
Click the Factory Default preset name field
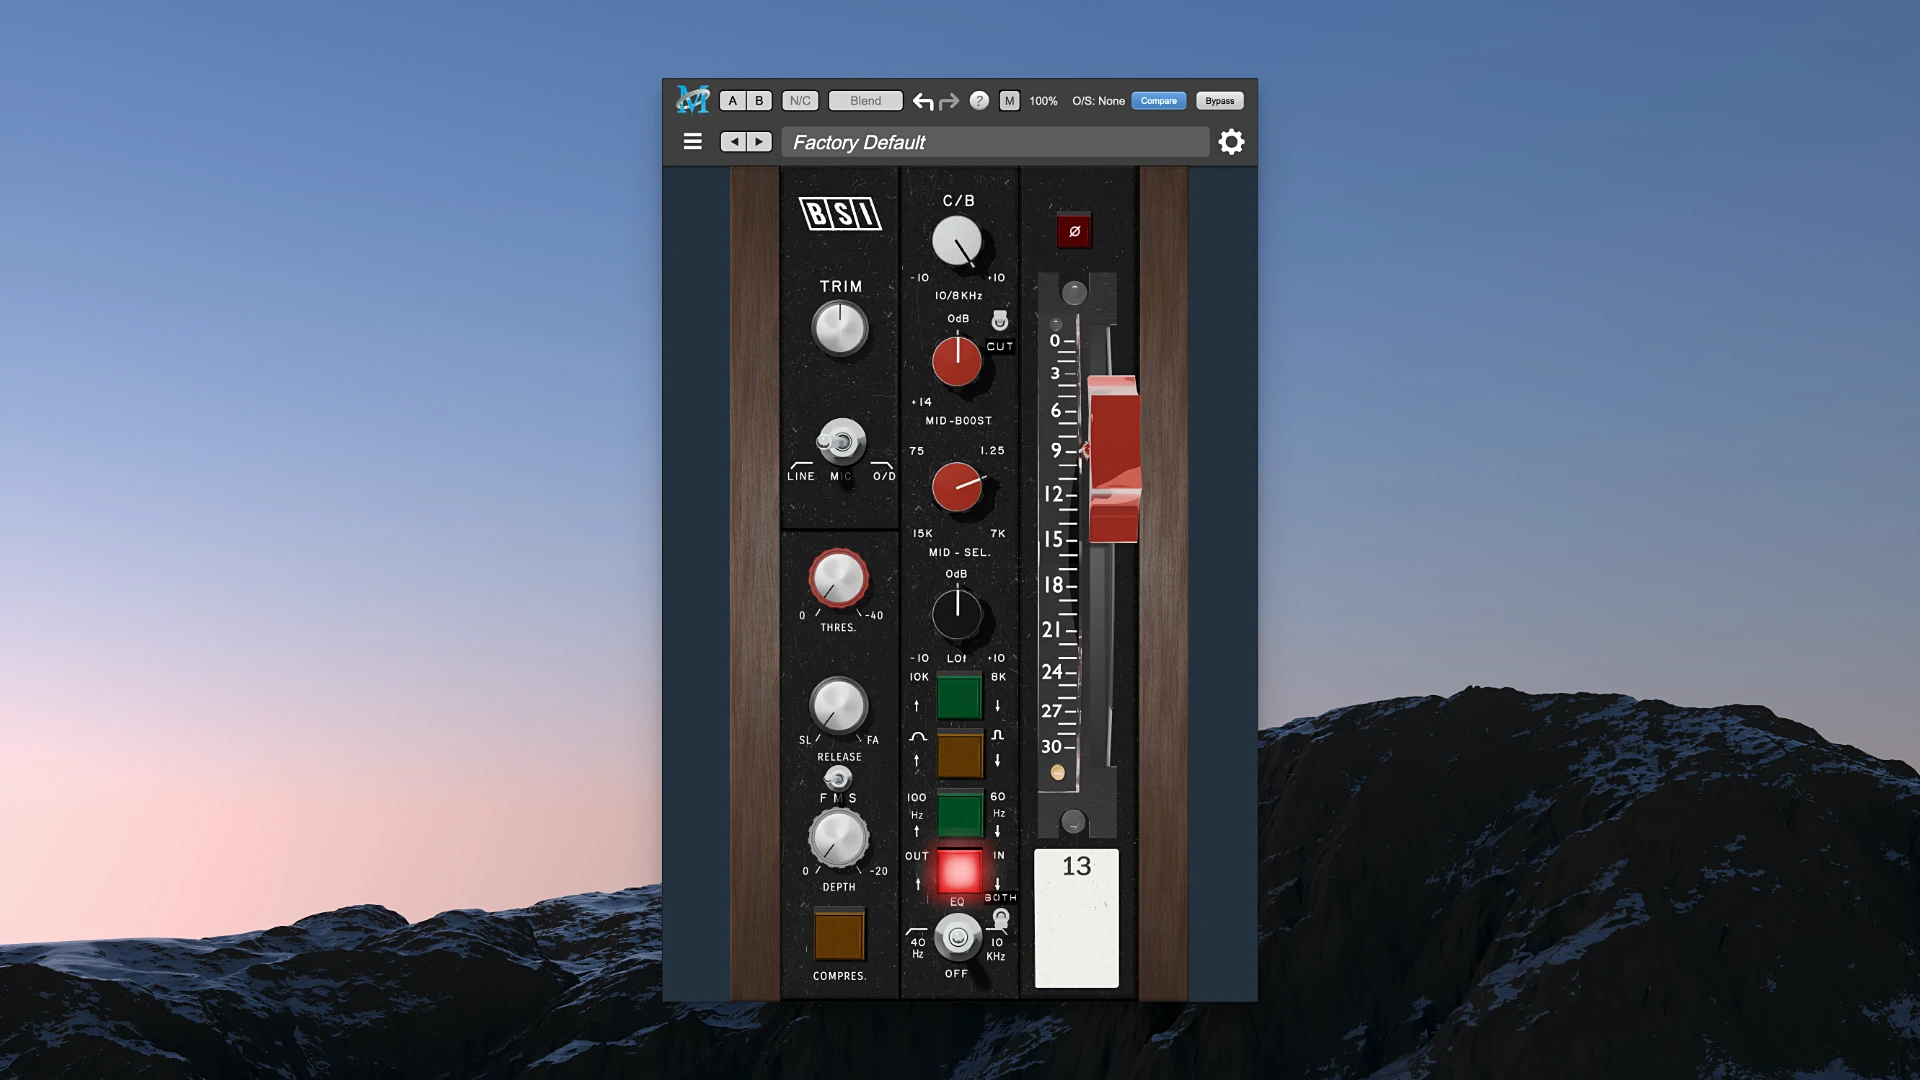click(995, 141)
